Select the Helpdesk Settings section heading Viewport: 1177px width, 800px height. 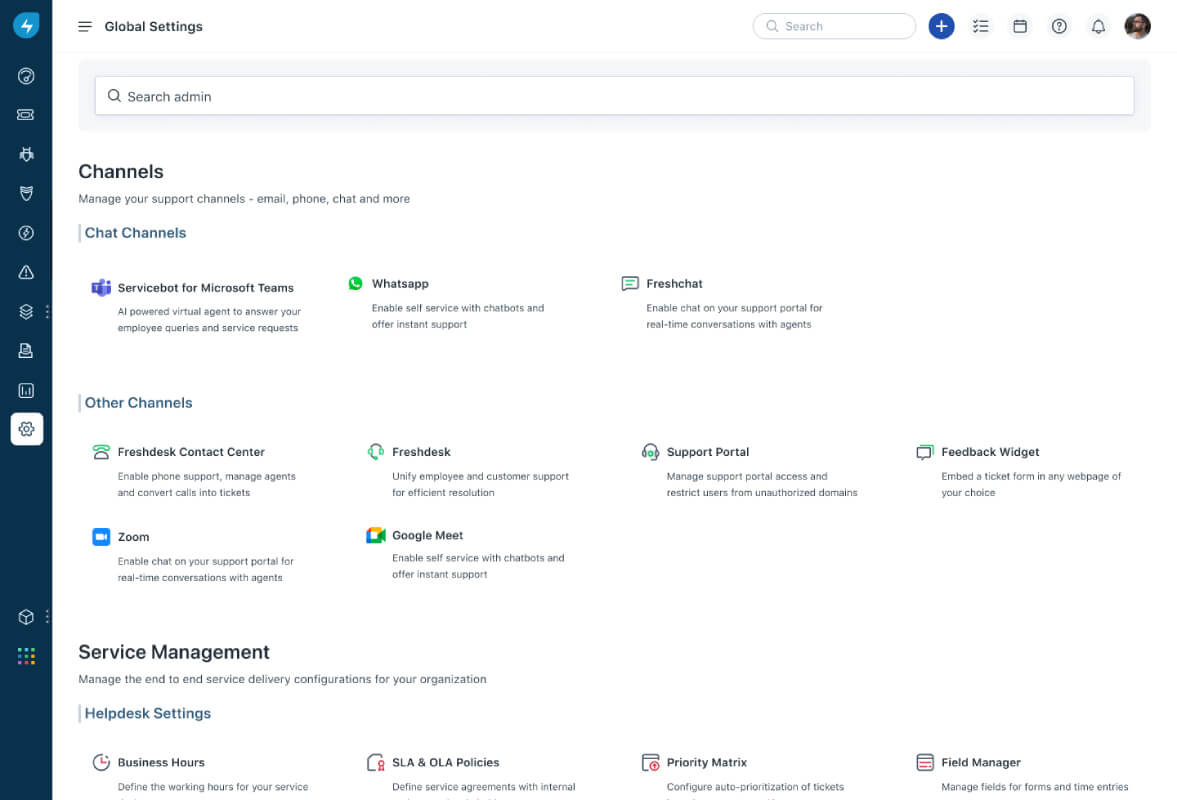(148, 714)
